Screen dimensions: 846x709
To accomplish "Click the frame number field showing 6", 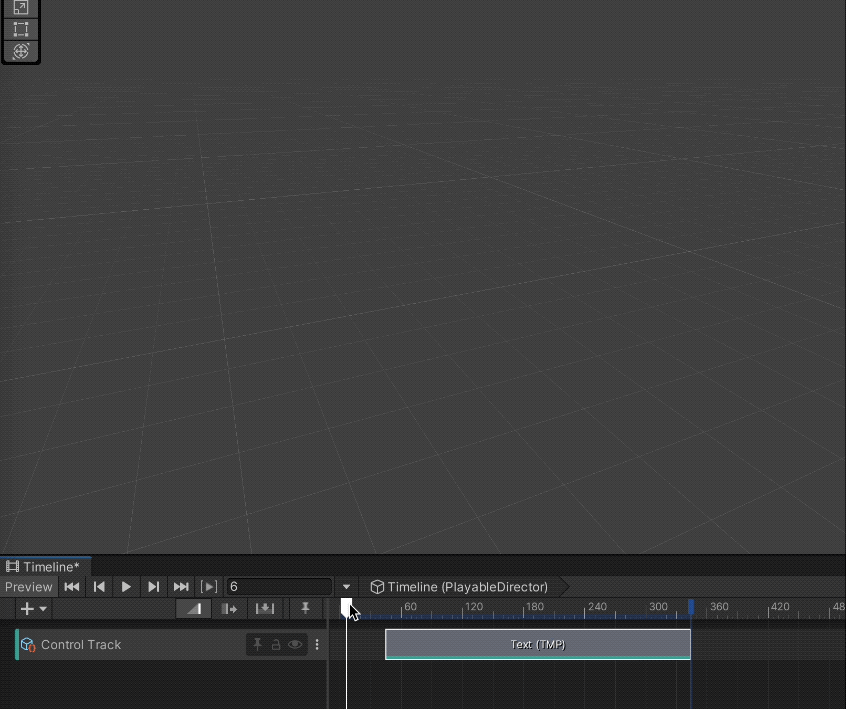I will [278, 587].
